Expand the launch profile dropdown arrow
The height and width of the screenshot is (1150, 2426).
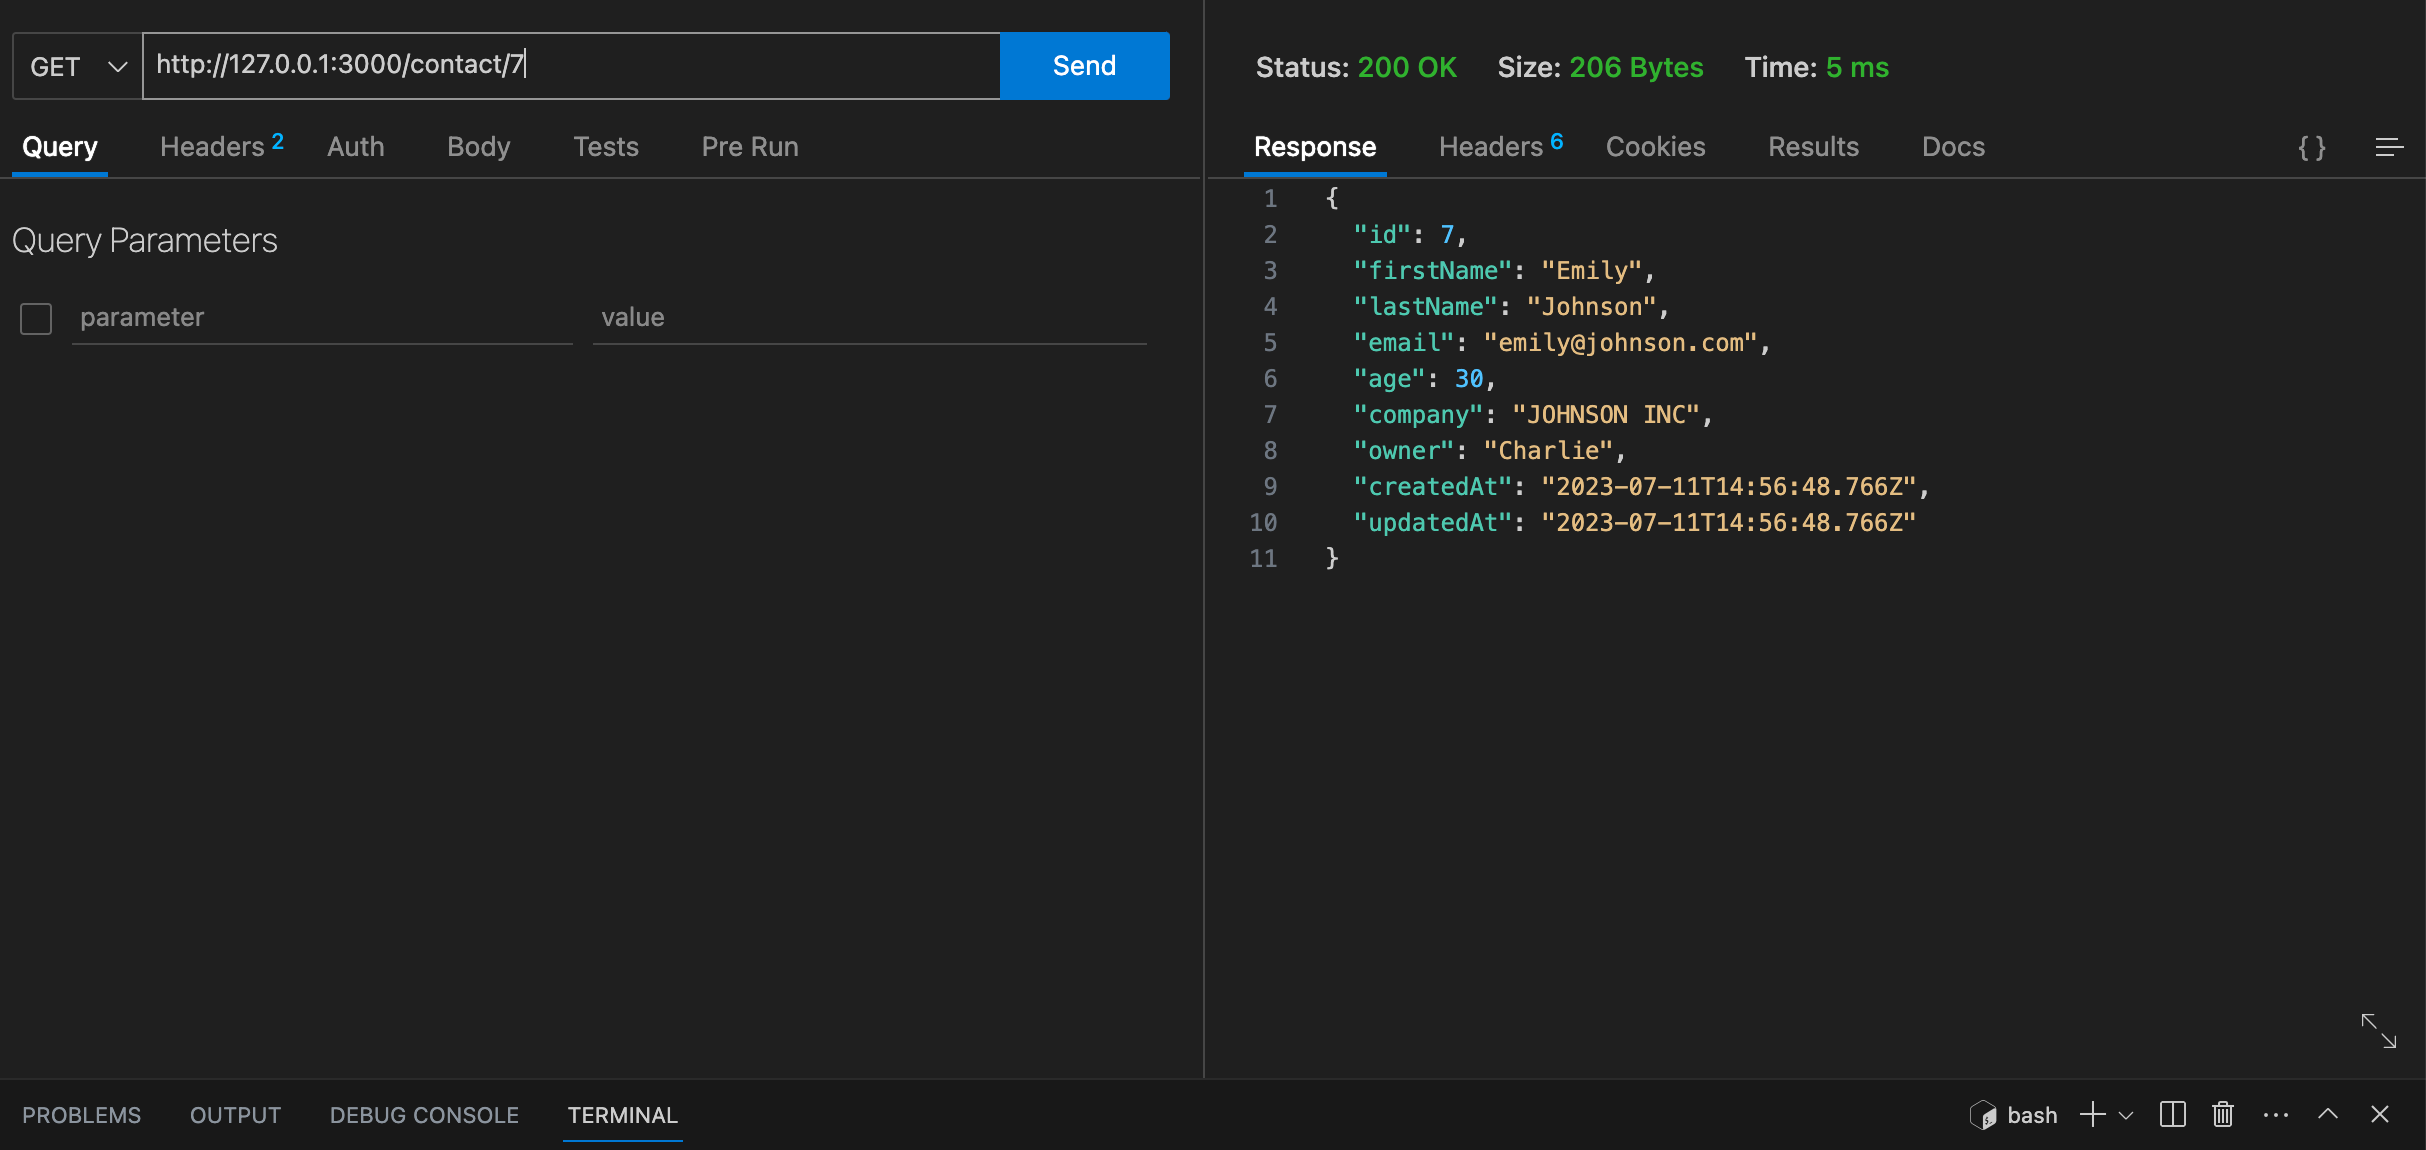2127,1115
